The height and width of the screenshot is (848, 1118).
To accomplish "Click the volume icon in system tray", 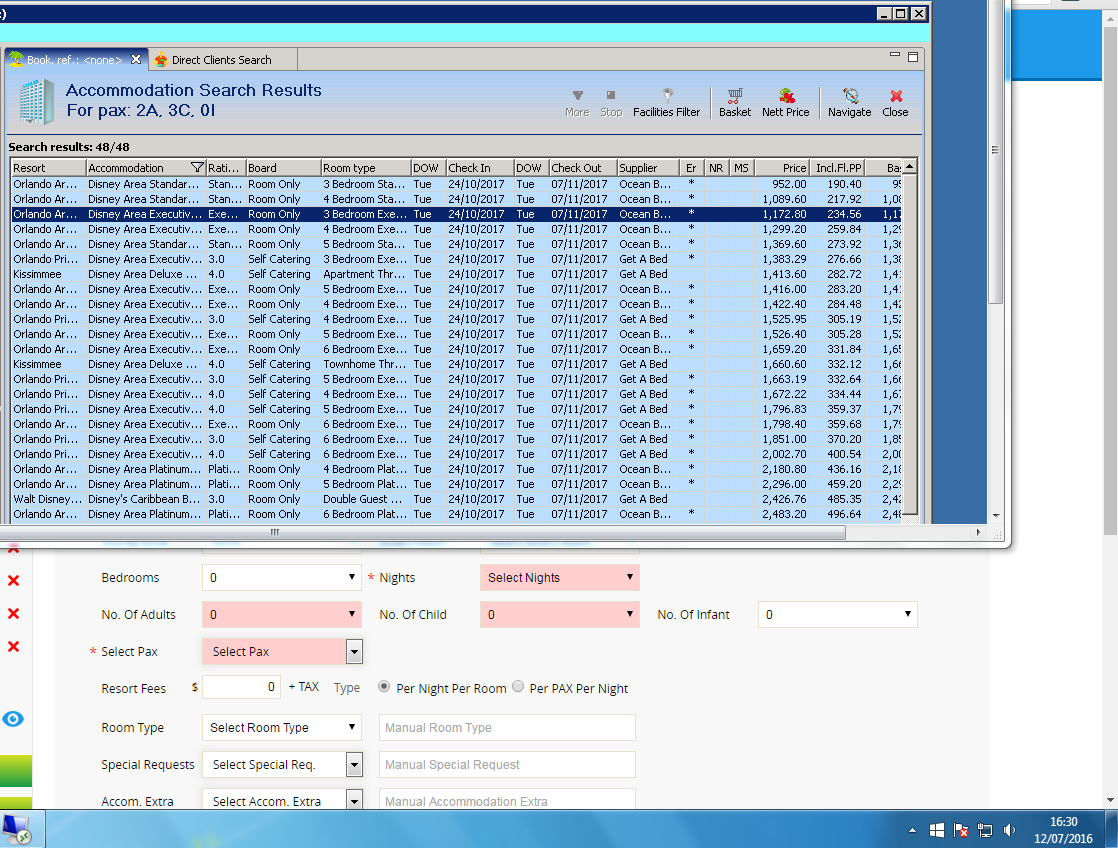I will (x=1010, y=830).
